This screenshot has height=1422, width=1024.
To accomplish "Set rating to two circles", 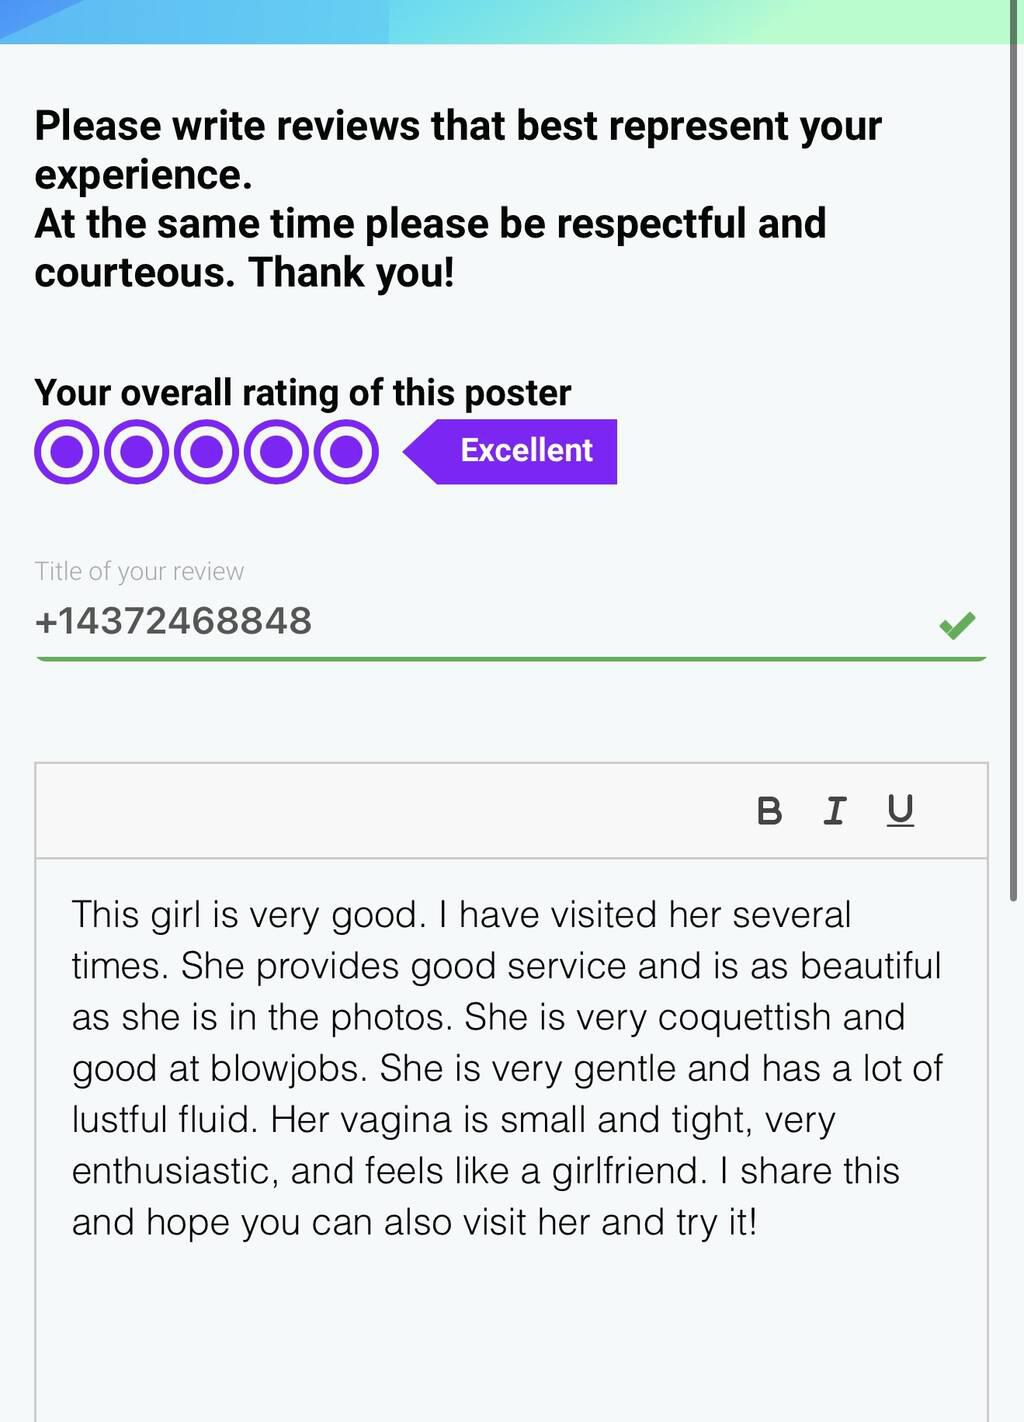I will tap(136, 452).
